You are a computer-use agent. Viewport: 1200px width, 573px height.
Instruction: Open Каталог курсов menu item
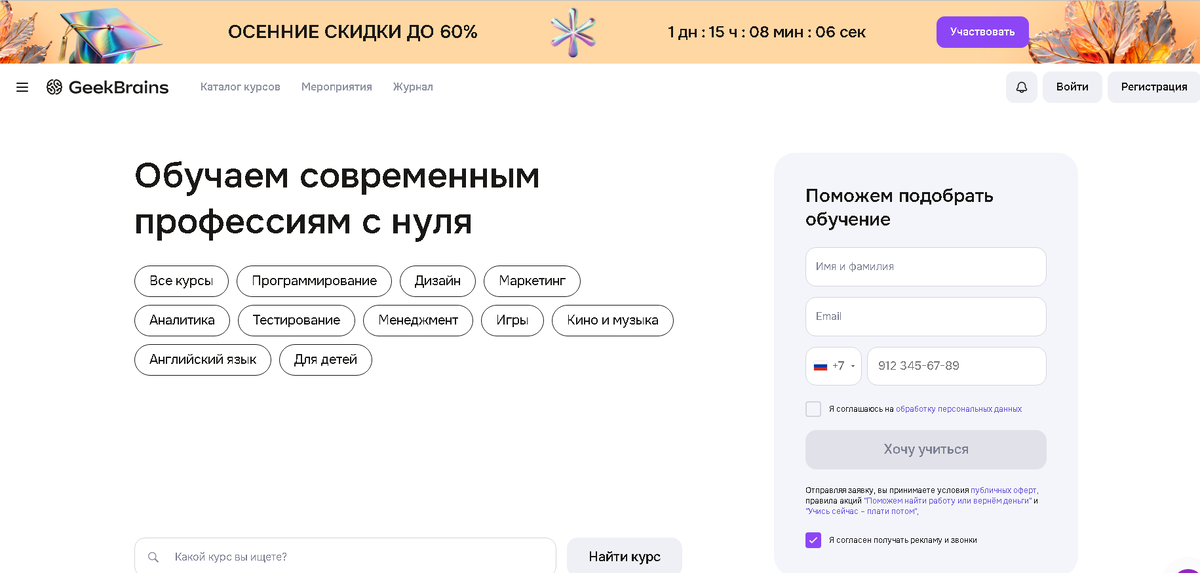pyautogui.click(x=240, y=87)
